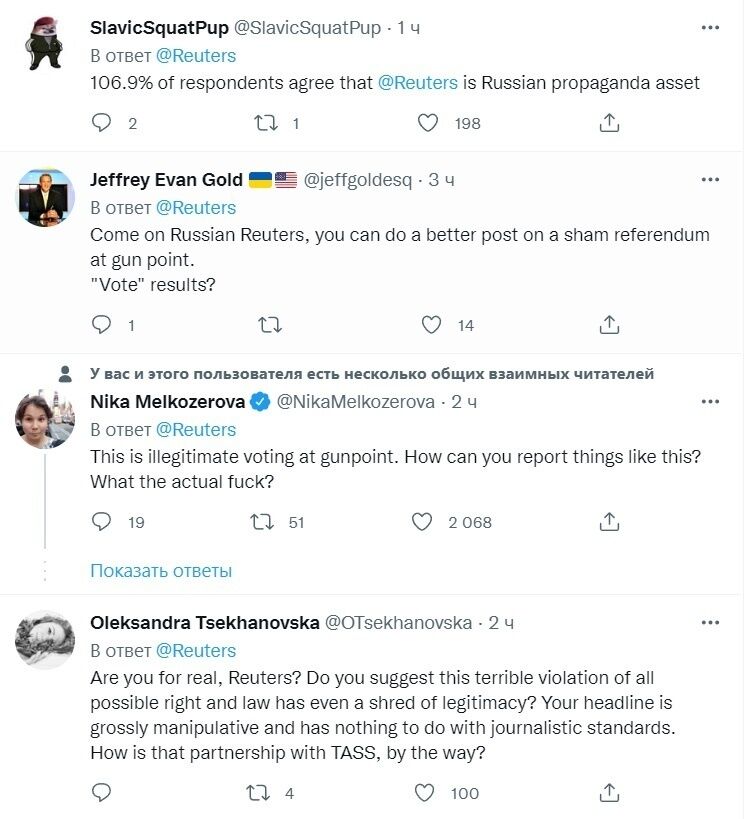Click @Reuters link under Oleksandra's name
Viewport: 745px width, 819px height.
click(196, 650)
